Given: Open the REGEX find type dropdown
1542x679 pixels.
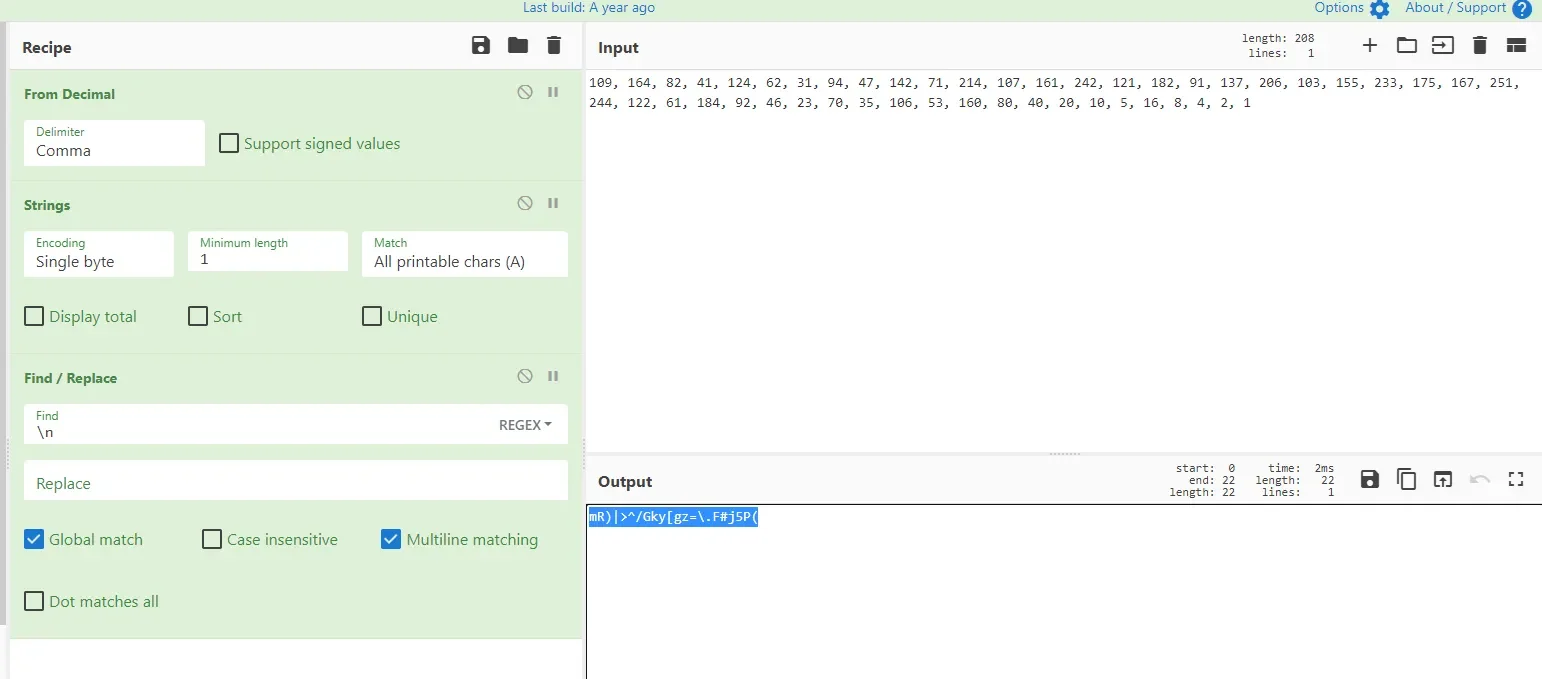Looking at the screenshot, I should 525,425.
